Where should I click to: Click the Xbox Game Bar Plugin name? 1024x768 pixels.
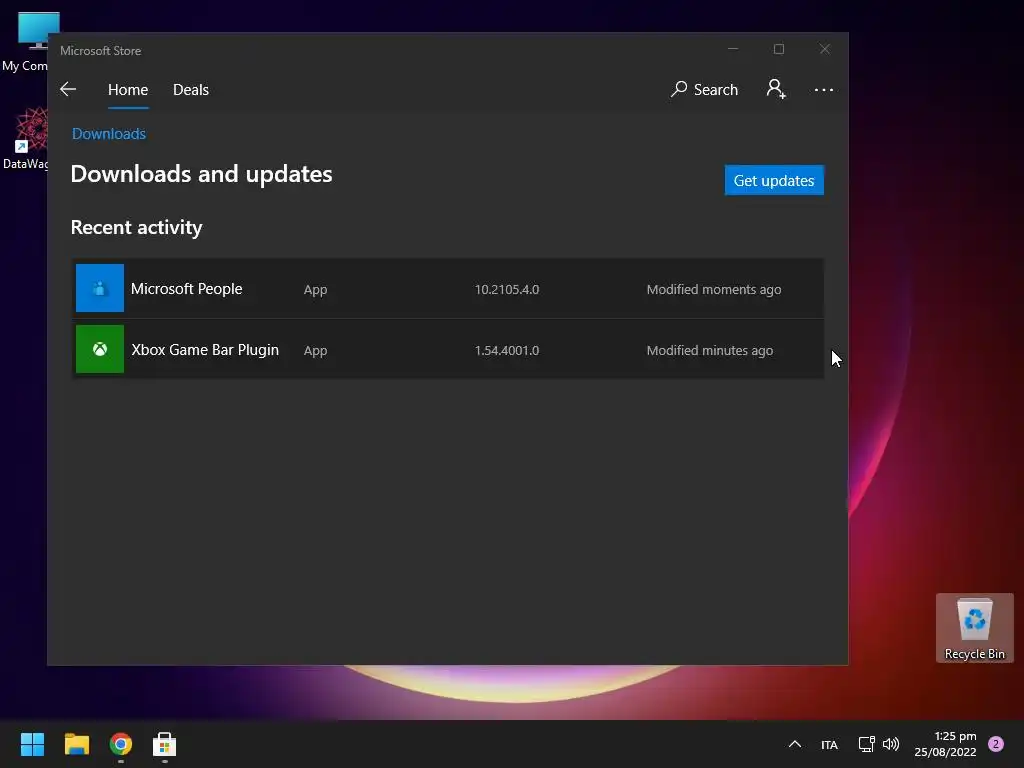pyautogui.click(x=205, y=350)
